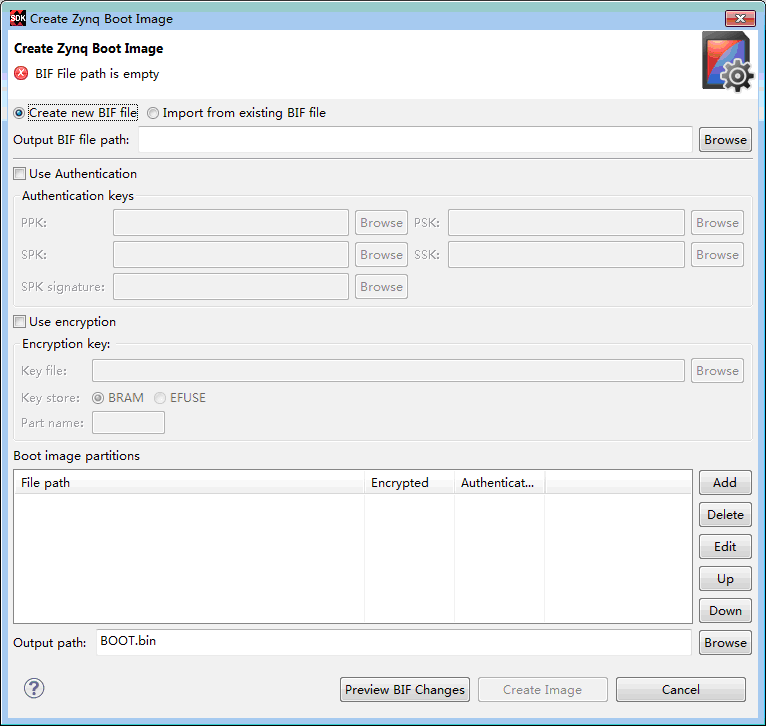The width and height of the screenshot is (766, 726).
Task: Browse for the BOOT.bin output path
Action: [x=725, y=643]
